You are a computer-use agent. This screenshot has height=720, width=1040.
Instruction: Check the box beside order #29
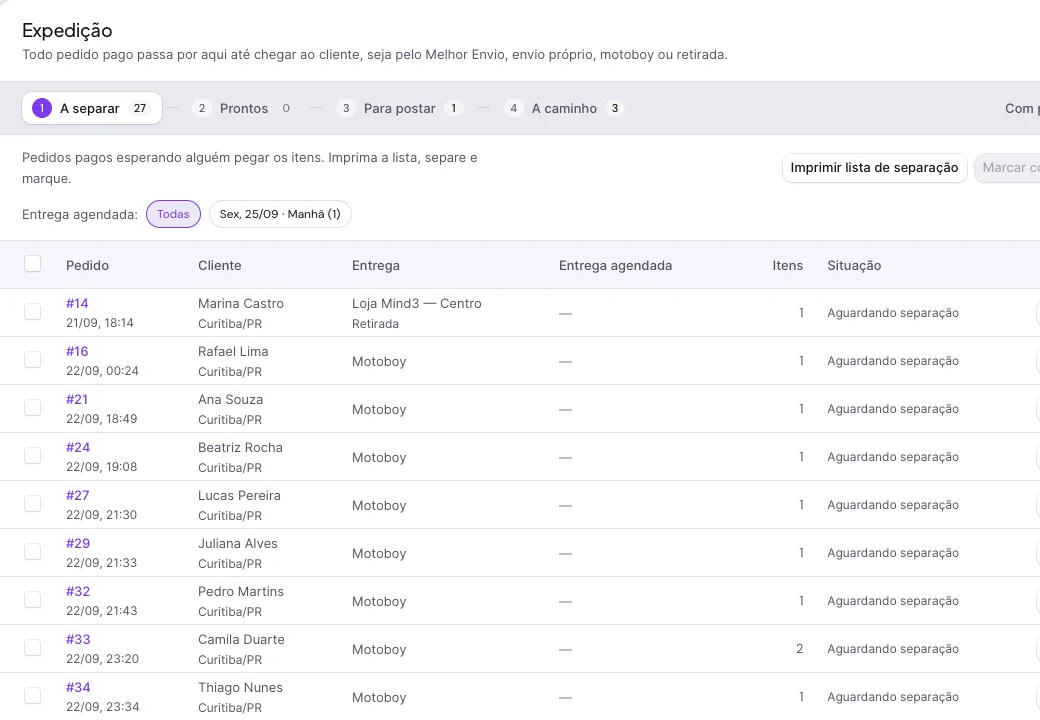coord(32,552)
